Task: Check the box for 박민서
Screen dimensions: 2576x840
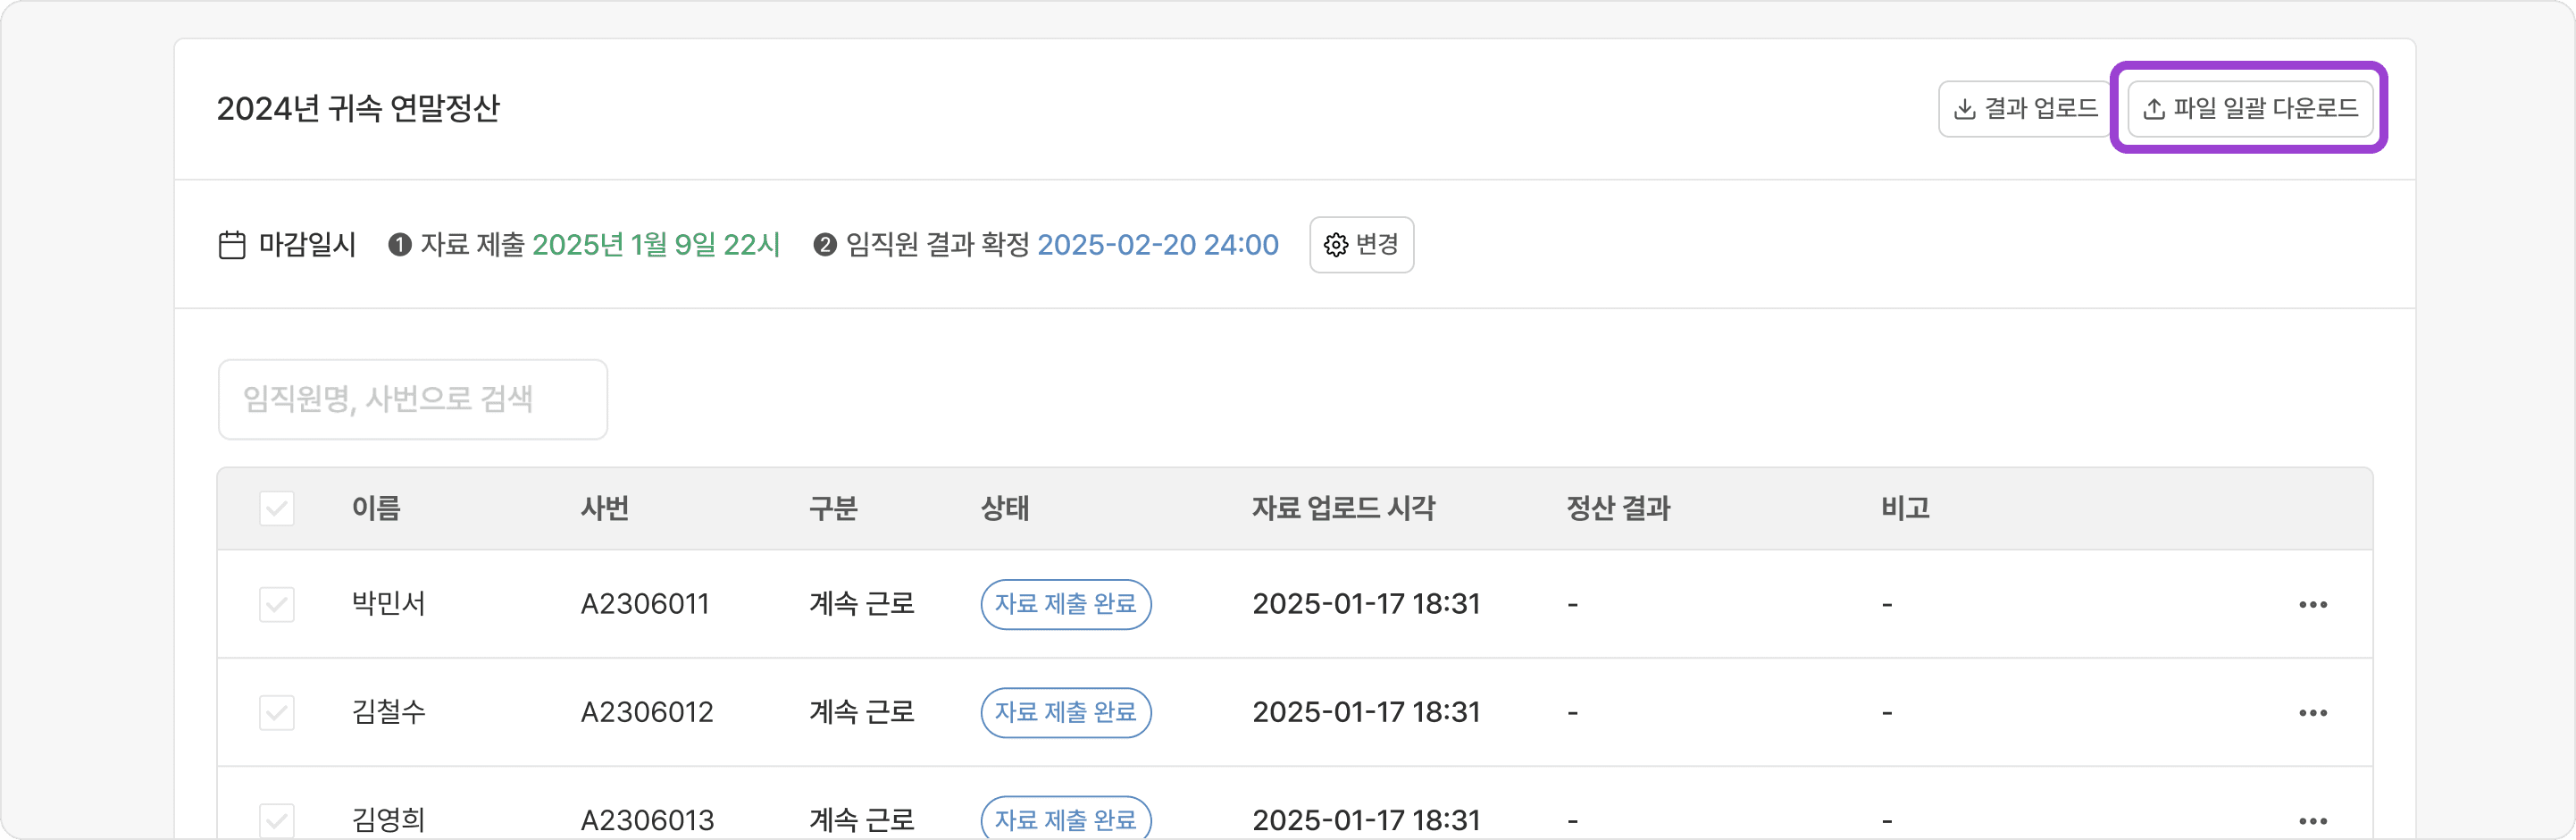Action: click(x=277, y=605)
